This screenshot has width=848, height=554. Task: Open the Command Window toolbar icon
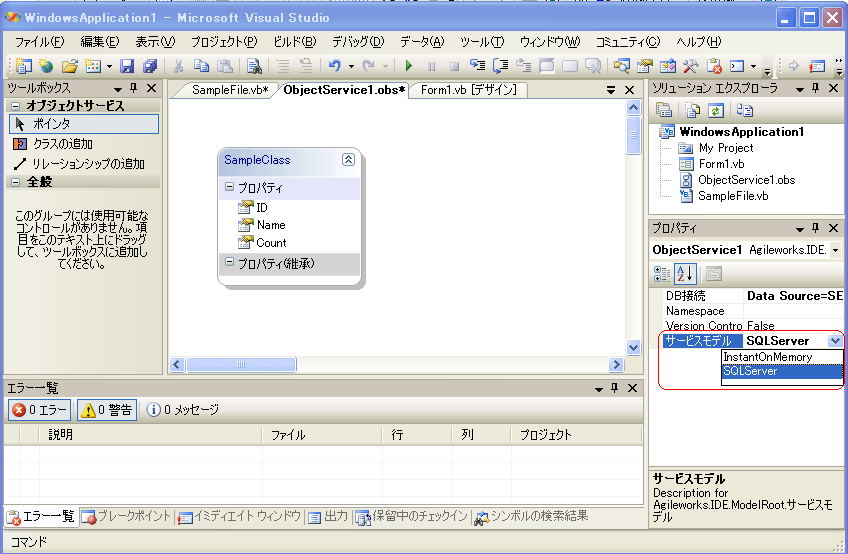738,66
